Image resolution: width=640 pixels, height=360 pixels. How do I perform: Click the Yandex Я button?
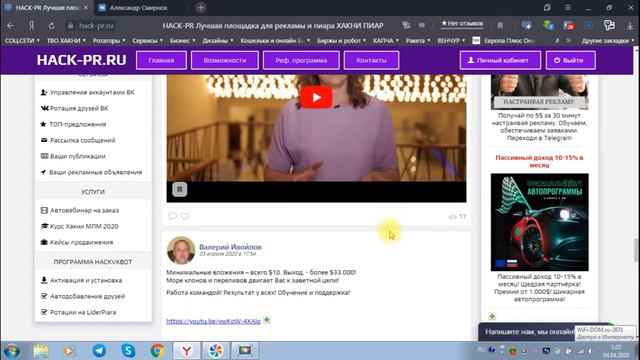coord(31,25)
